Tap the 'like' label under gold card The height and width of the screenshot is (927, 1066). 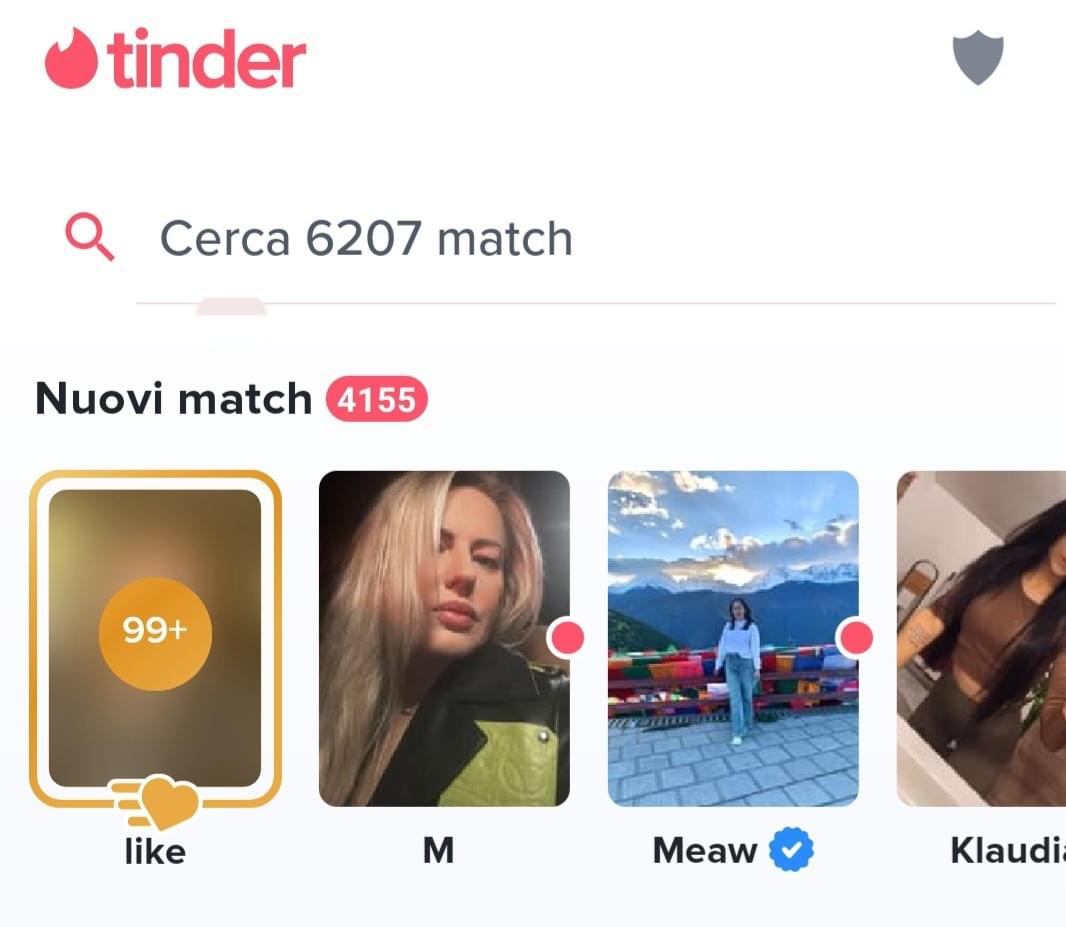coord(155,851)
